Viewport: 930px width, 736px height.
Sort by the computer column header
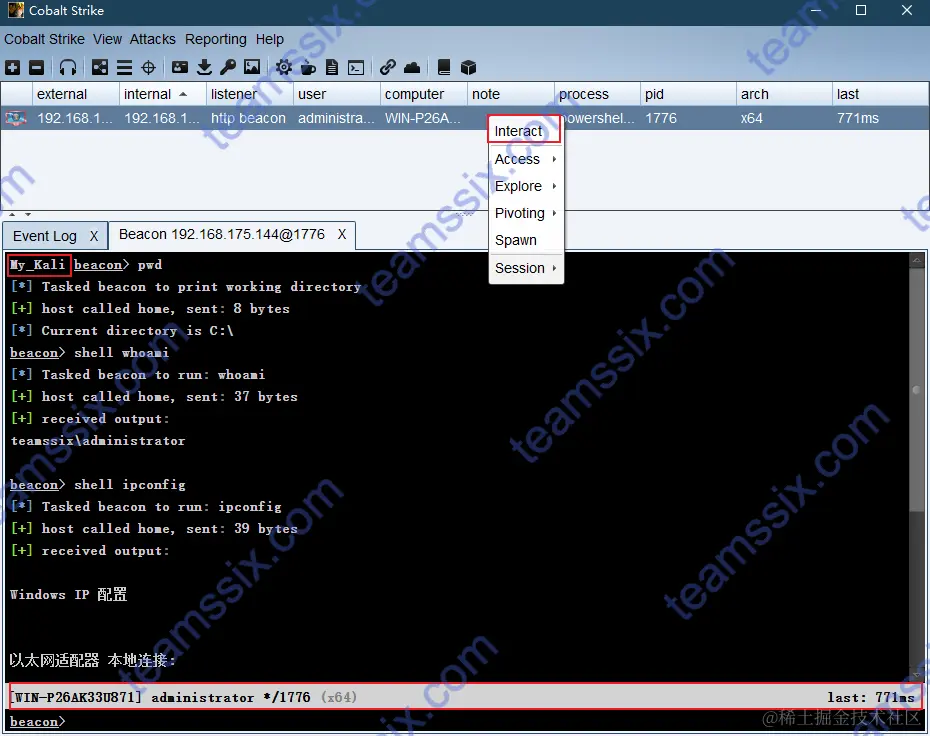tap(423, 94)
